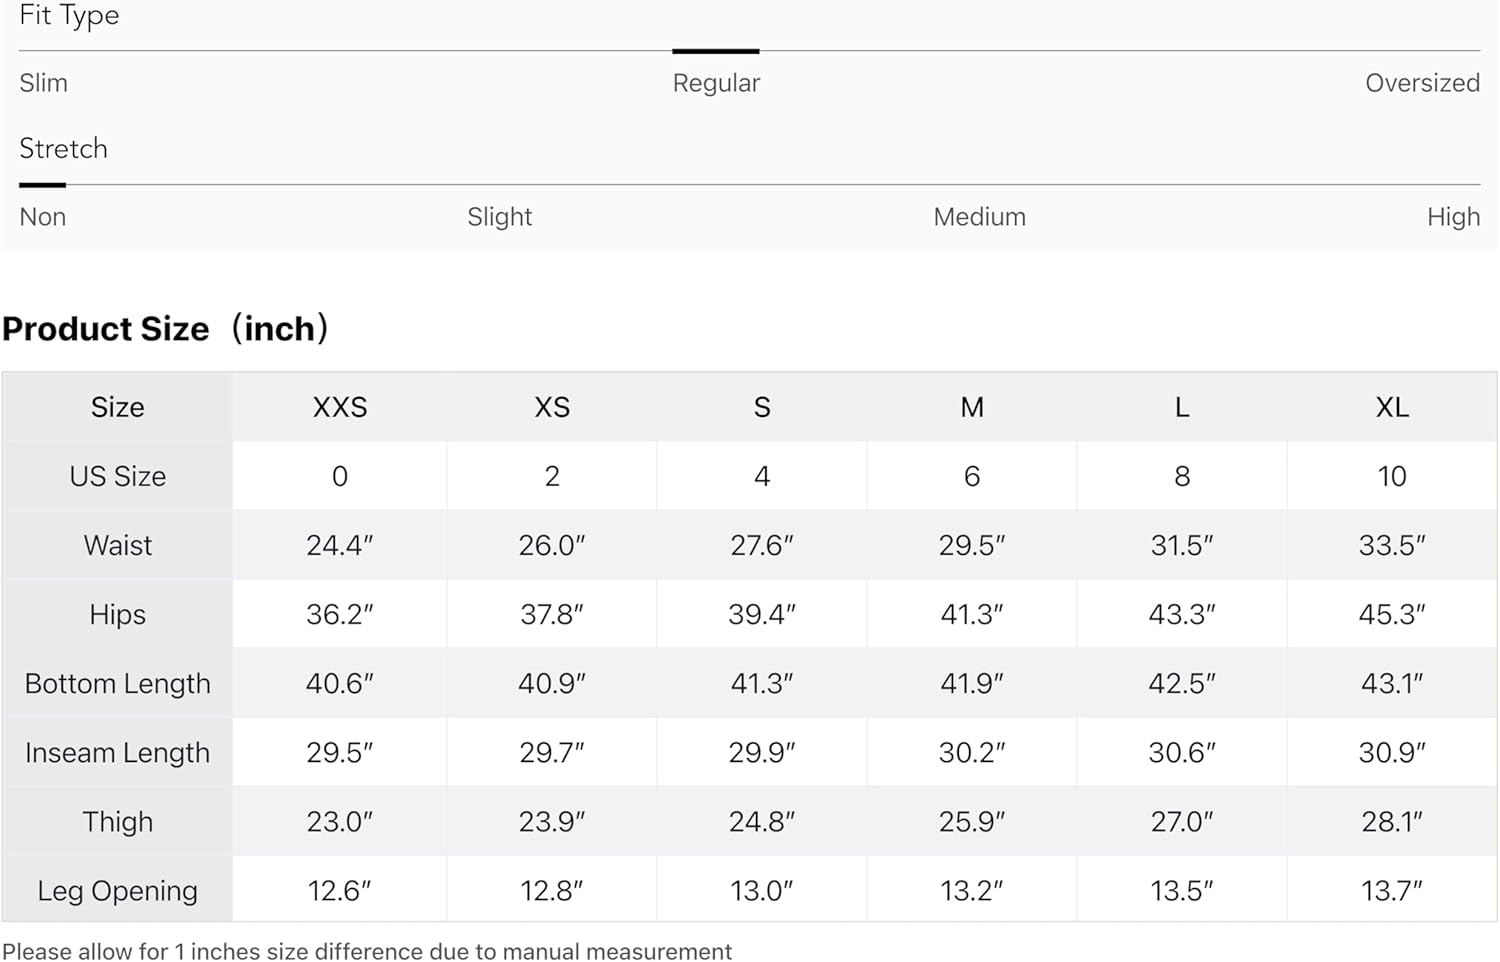The image size is (1500, 962).
Task: Click the M waist value 29.5″
Action: [x=971, y=545]
